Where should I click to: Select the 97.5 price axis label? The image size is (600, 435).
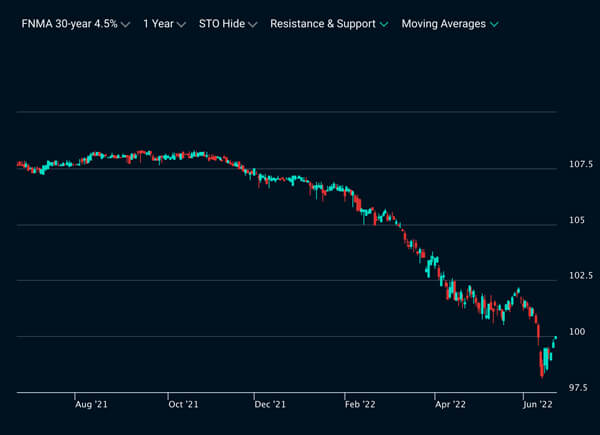578,388
